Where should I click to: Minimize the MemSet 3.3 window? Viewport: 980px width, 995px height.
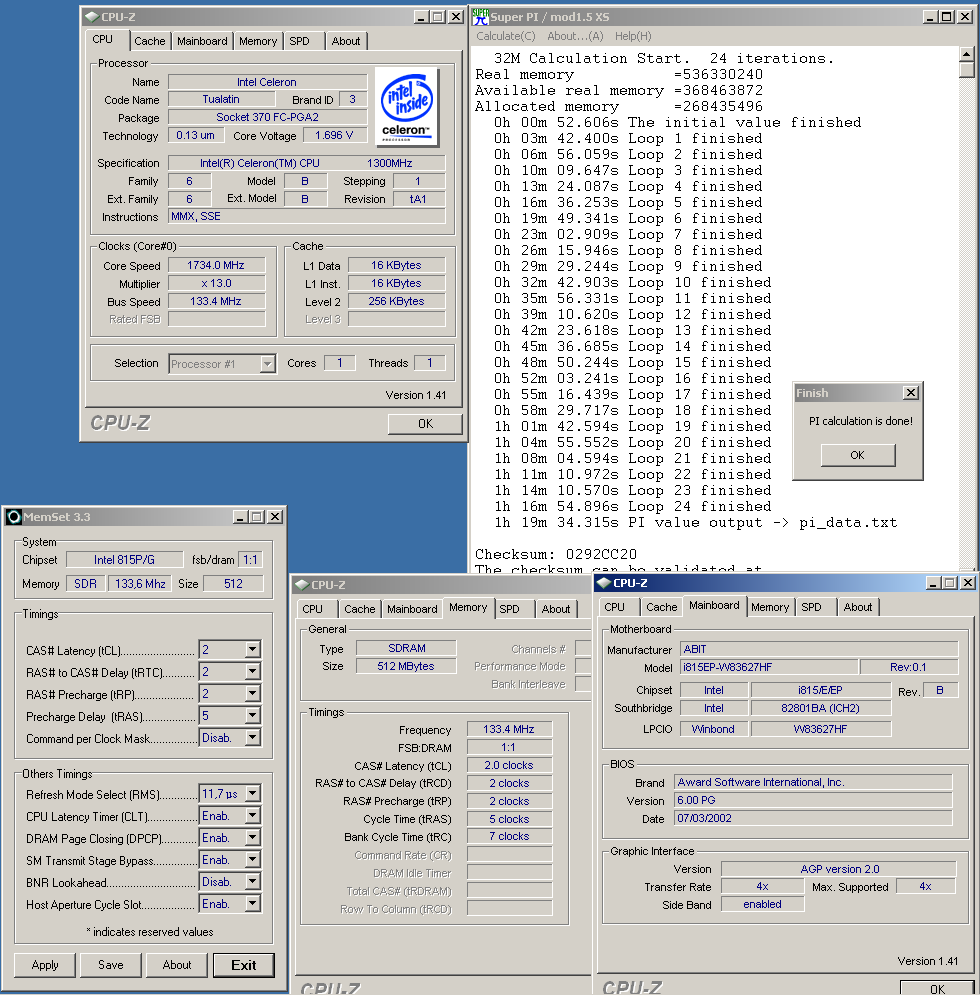point(240,517)
